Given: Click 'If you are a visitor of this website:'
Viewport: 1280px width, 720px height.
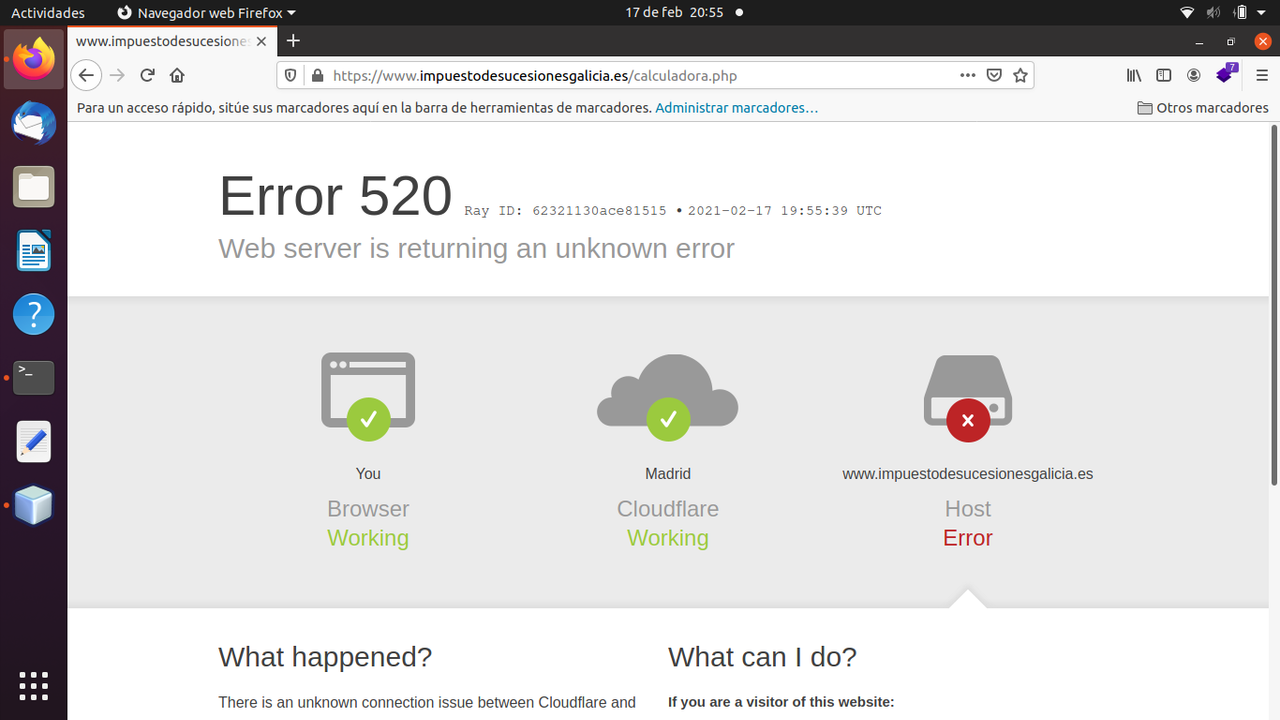Looking at the screenshot, I should (781, 702).
